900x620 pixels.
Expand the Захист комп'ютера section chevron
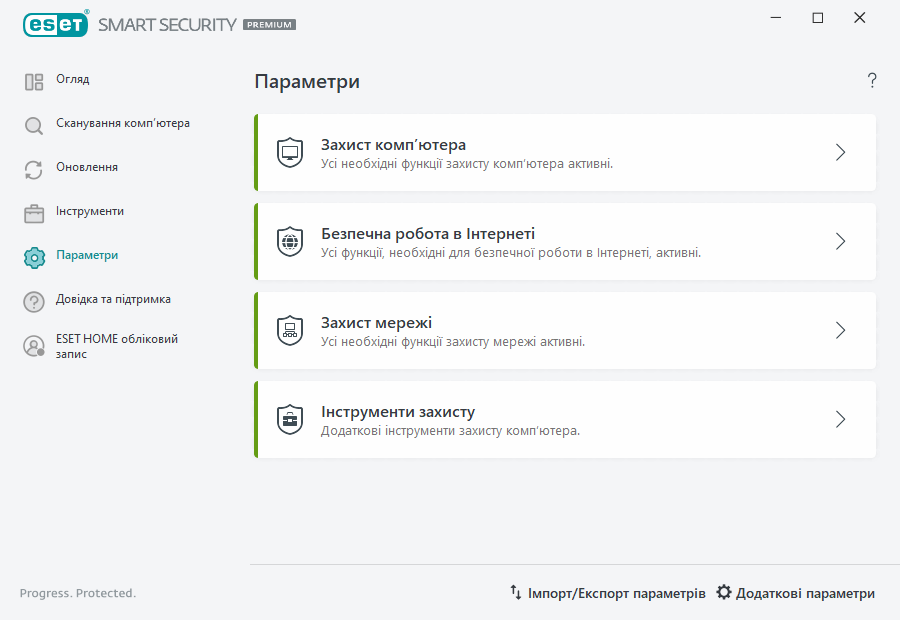tap(840, 152)
